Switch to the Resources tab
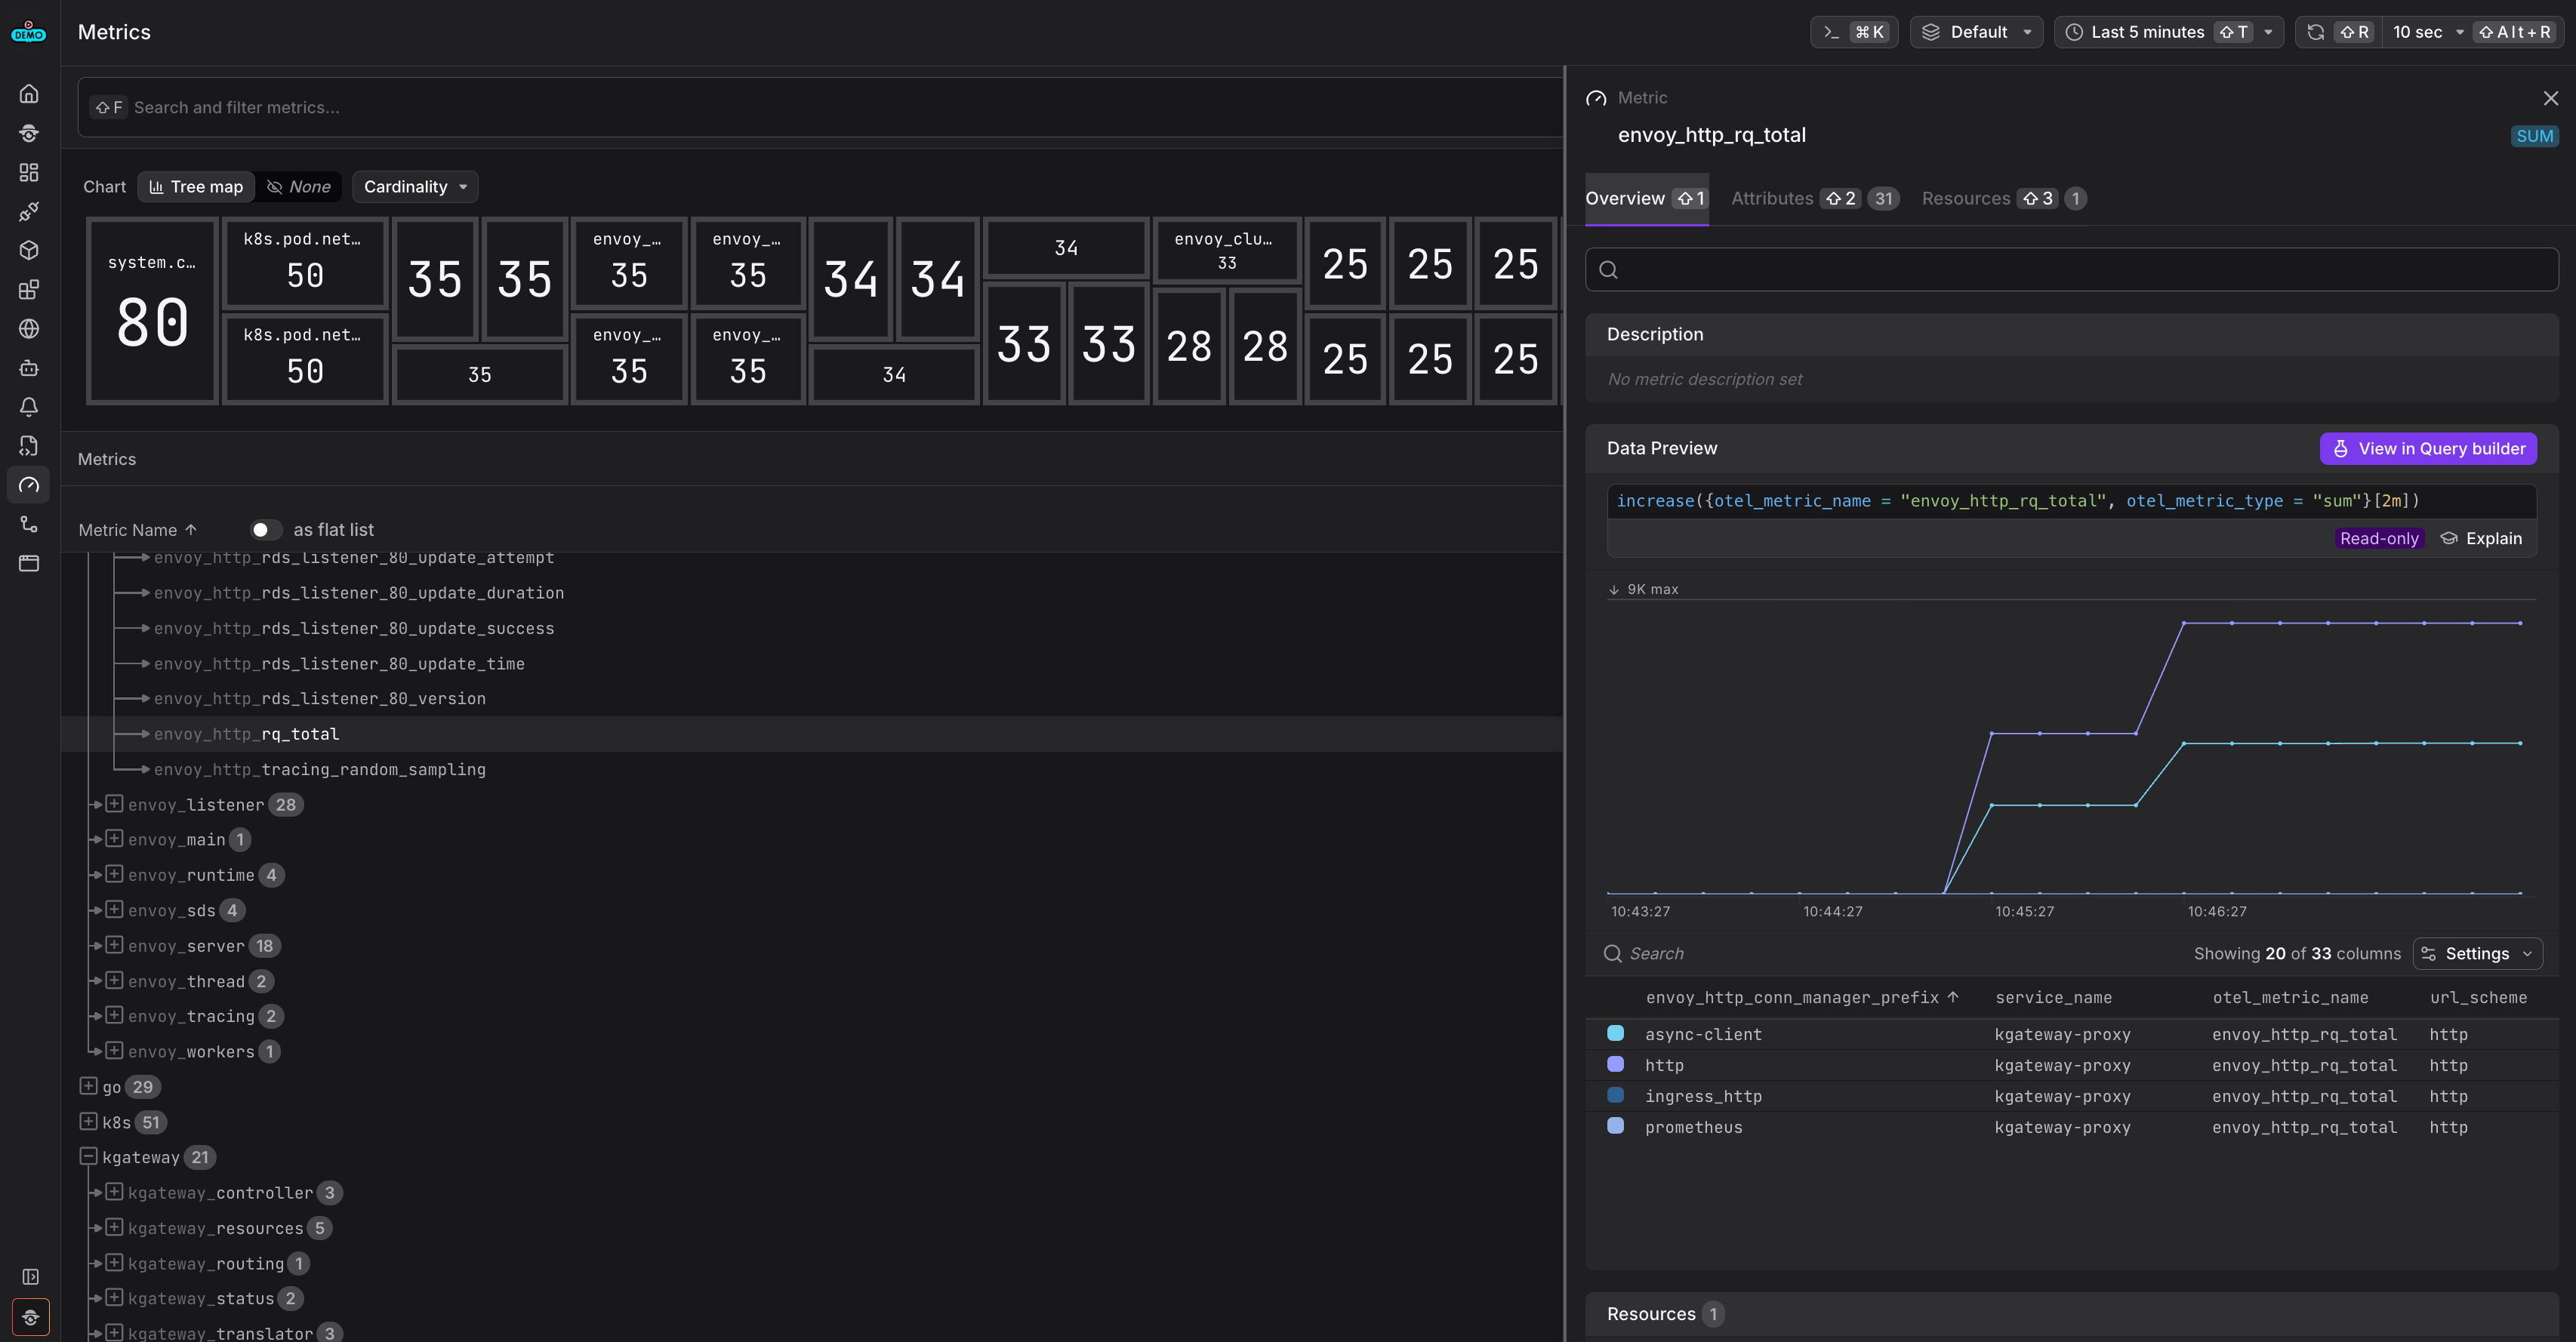2576x1342 pixels. pos(1965,198)
